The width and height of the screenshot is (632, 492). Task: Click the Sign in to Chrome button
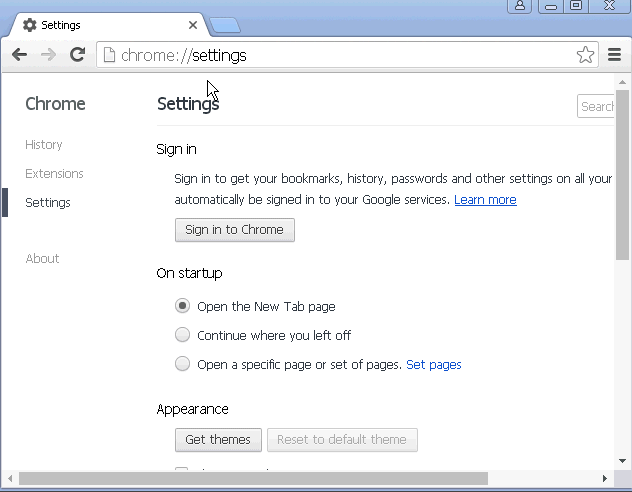[235, 230]
